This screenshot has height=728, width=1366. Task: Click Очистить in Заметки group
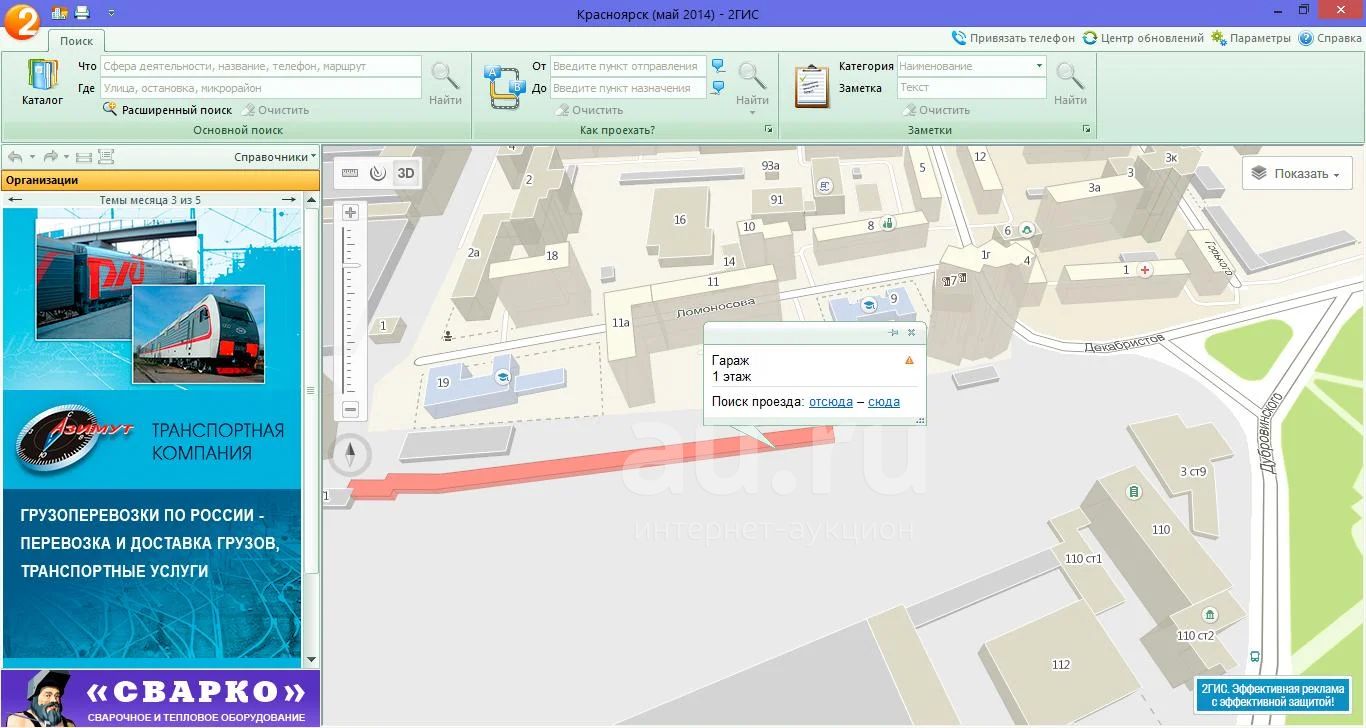[x=936, y=110]
